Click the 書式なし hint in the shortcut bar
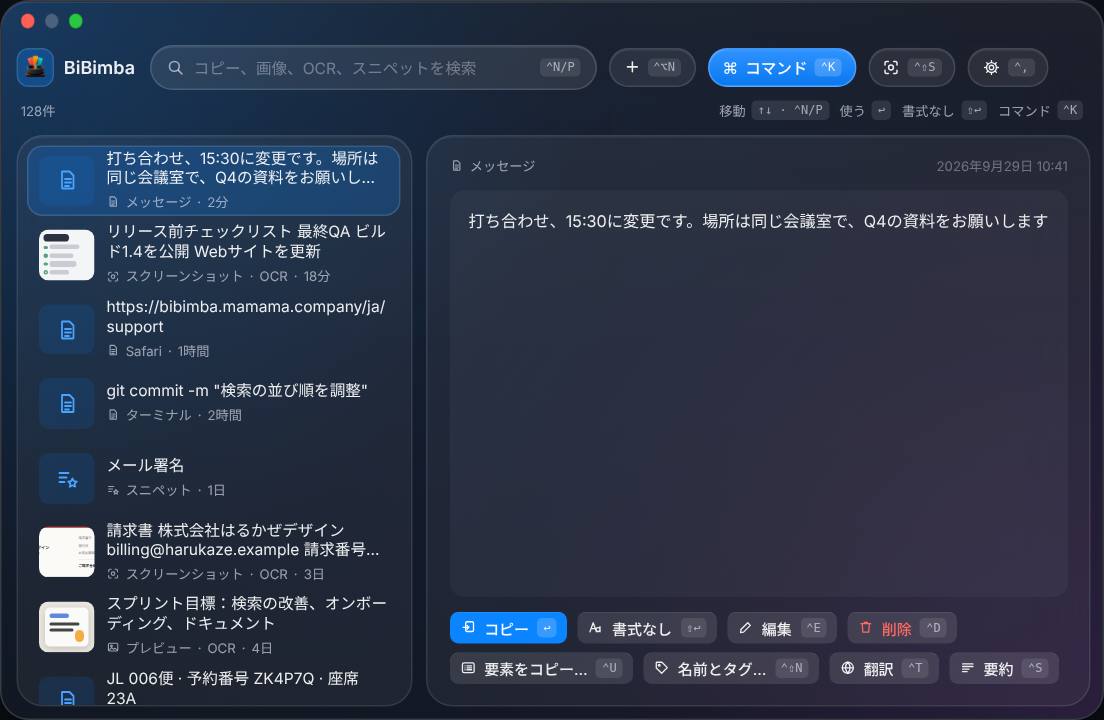The width and height of the screenshot is (1104, 720). click(944, 110)
